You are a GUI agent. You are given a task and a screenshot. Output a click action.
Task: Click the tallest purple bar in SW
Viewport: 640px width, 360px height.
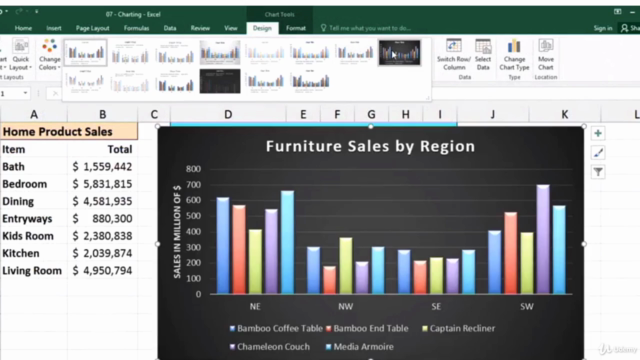543,239
